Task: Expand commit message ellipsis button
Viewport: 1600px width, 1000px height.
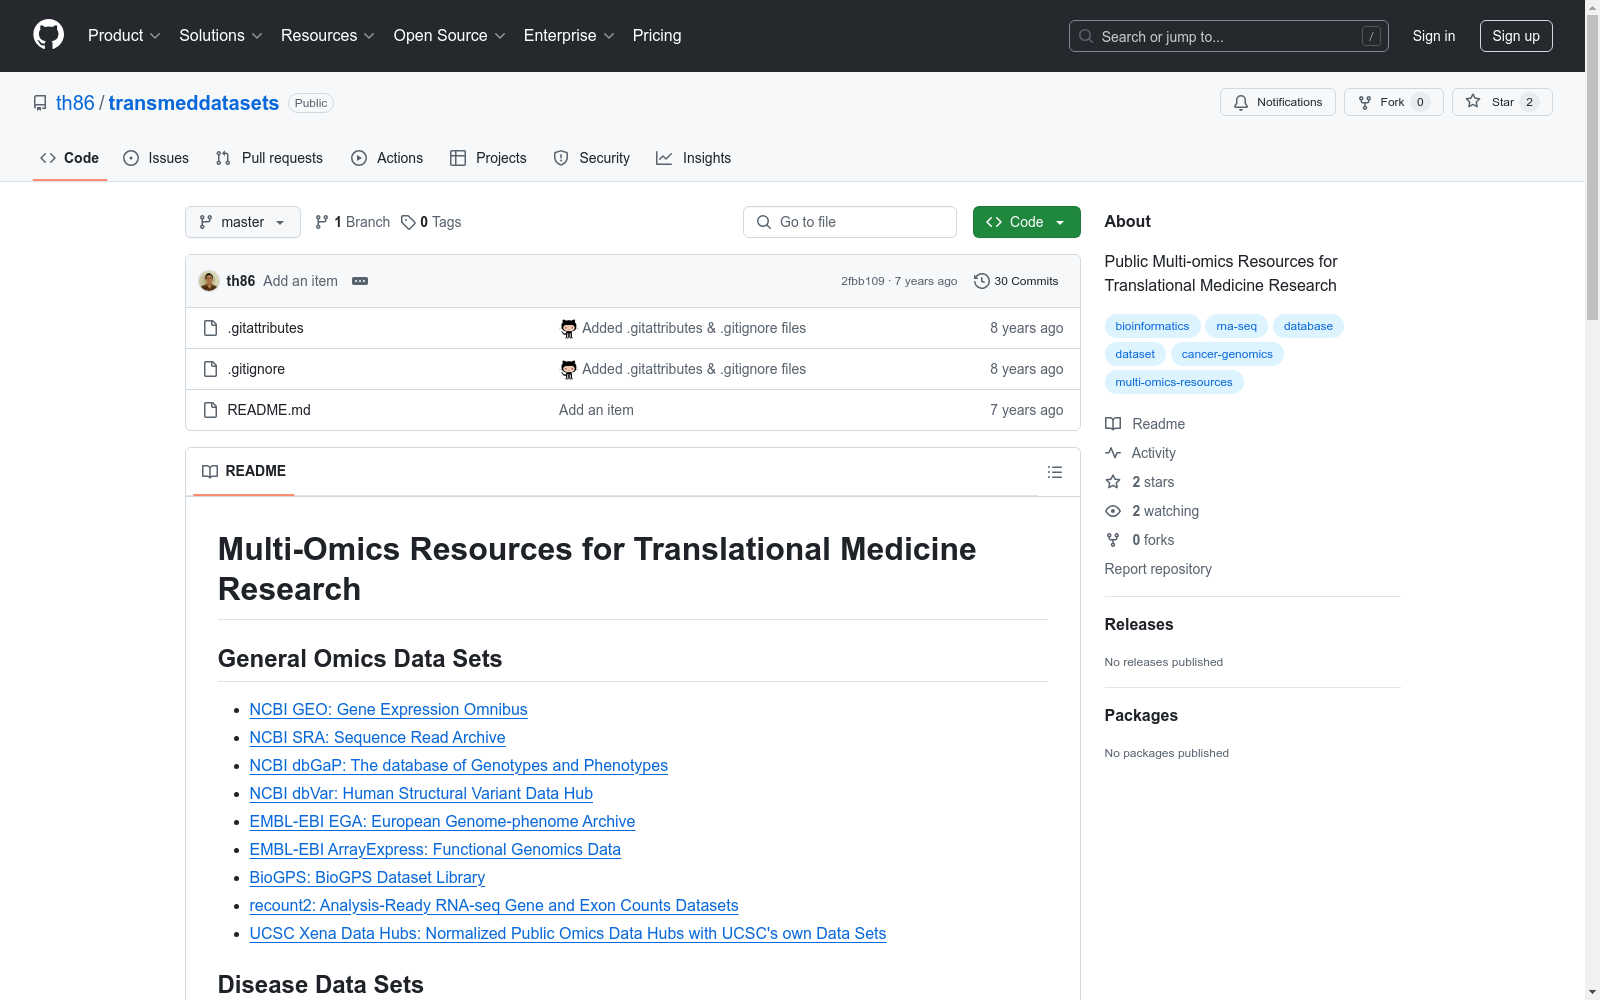Action: 360,281
